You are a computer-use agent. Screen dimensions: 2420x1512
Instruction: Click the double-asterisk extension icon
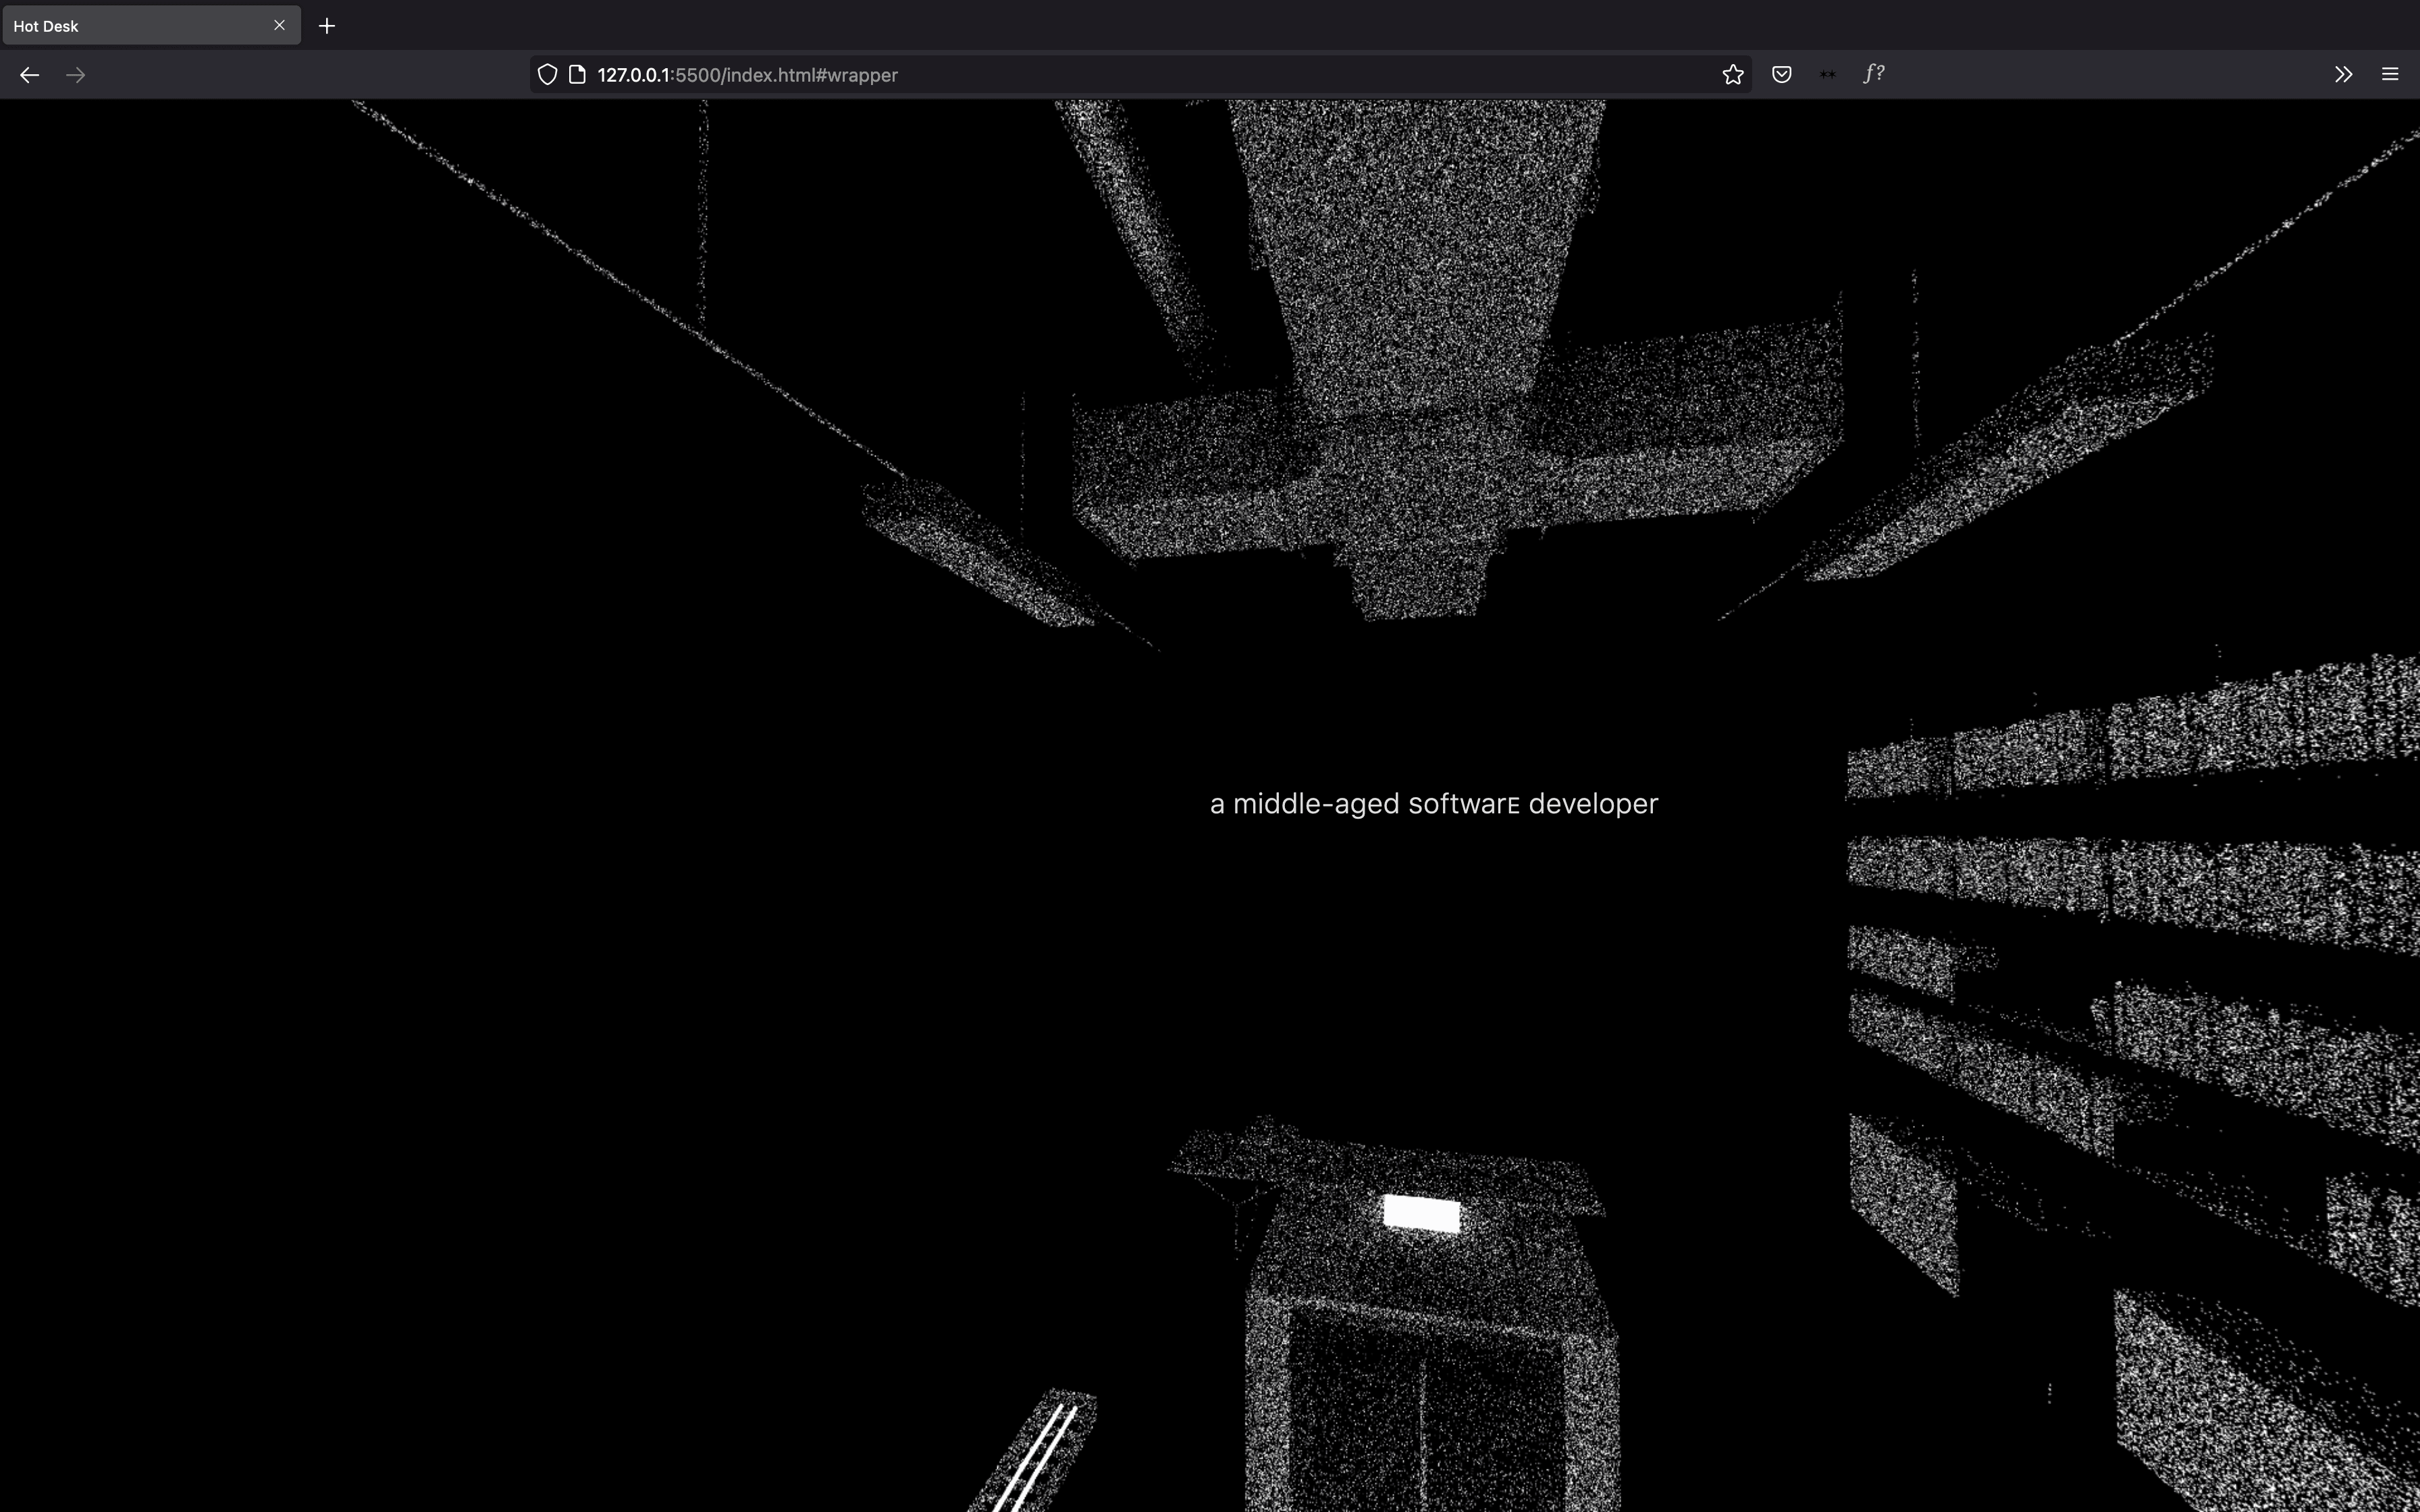tap(1827, 75)
